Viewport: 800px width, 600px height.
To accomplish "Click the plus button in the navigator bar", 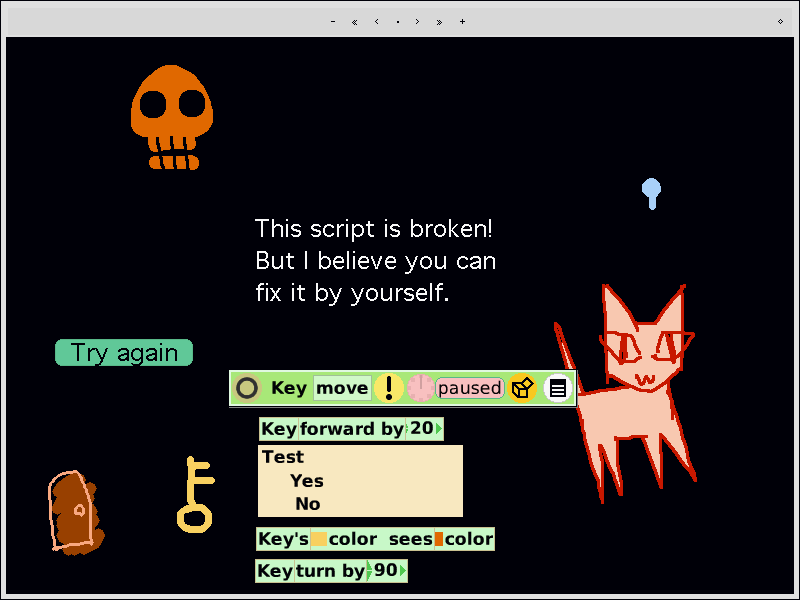I will [462, 21].
